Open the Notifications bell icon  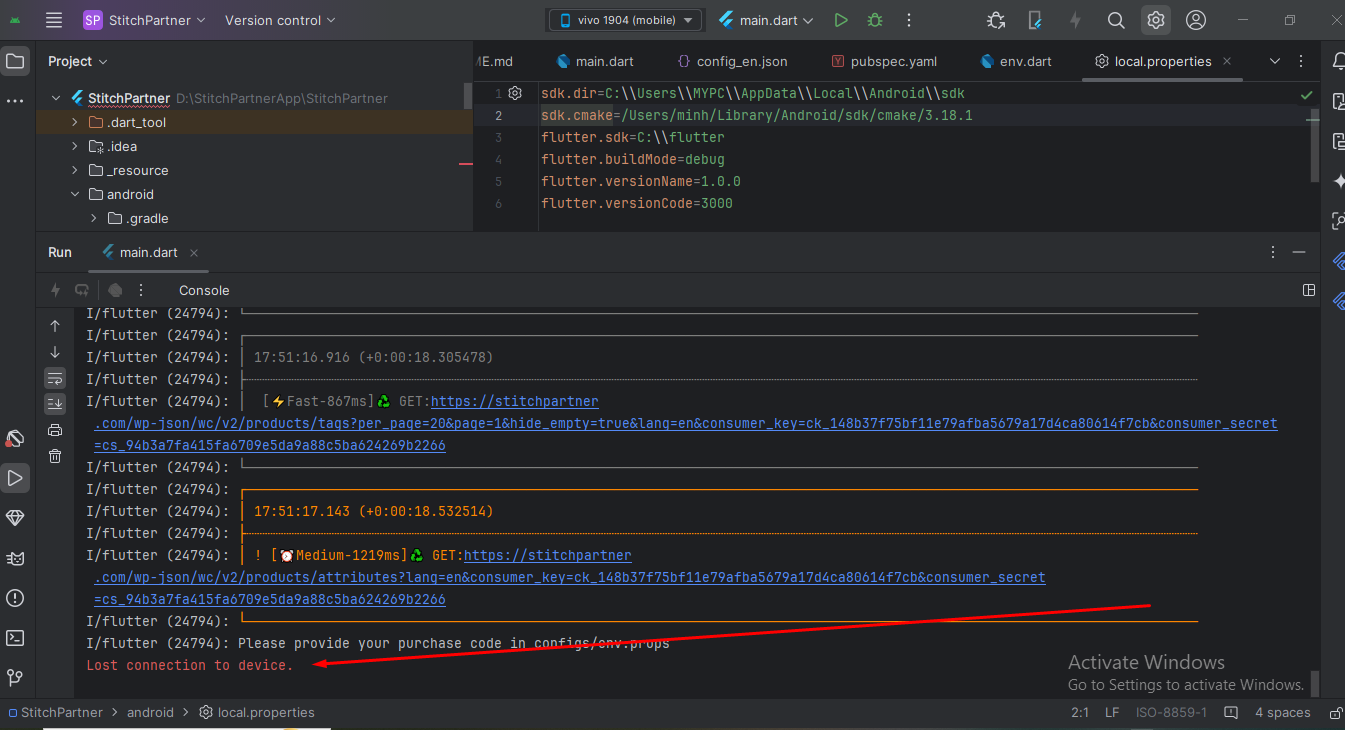click(x=1338, y=61)
